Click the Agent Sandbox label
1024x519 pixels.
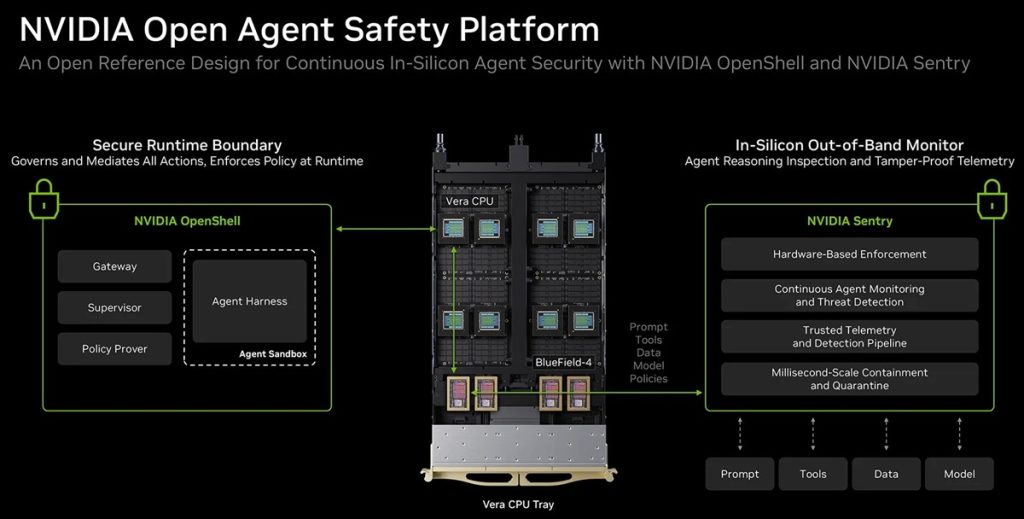(x=273, y=354)
